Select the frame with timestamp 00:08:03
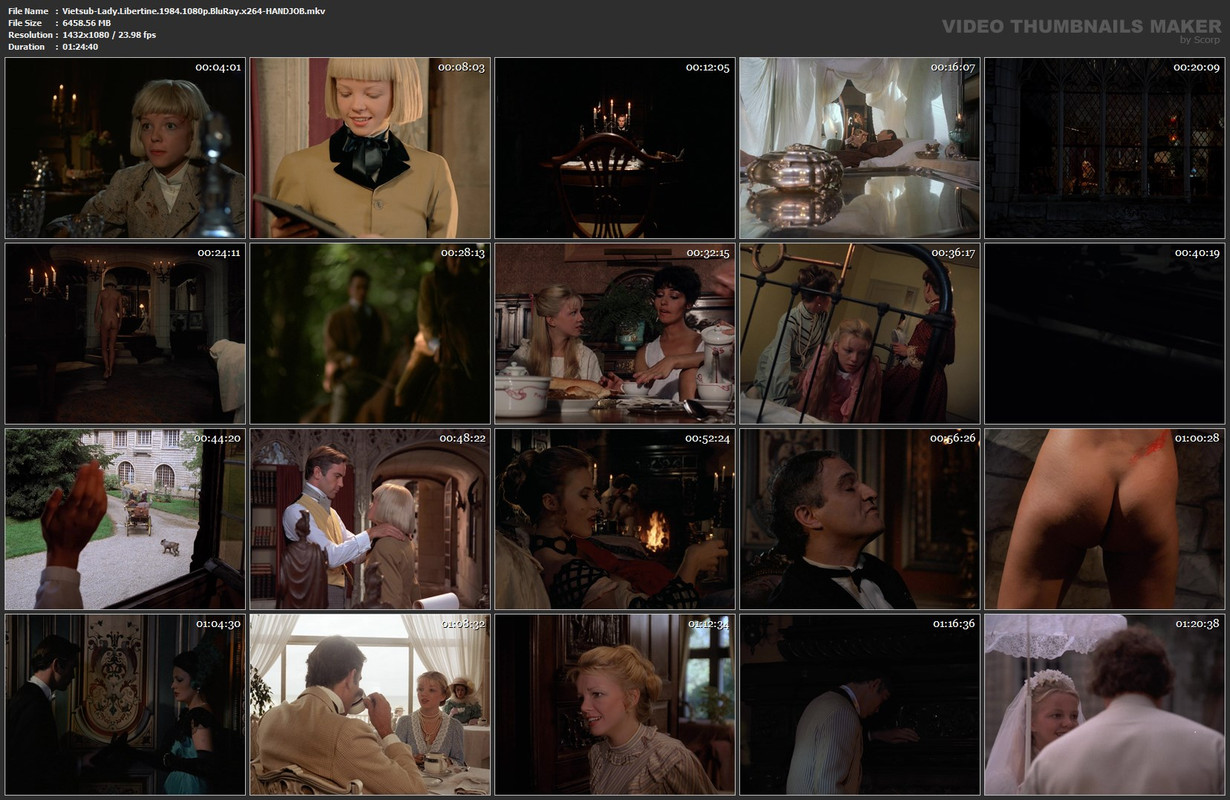The width and height of the screenshot is (1230, 800). (x=370, y=148)
